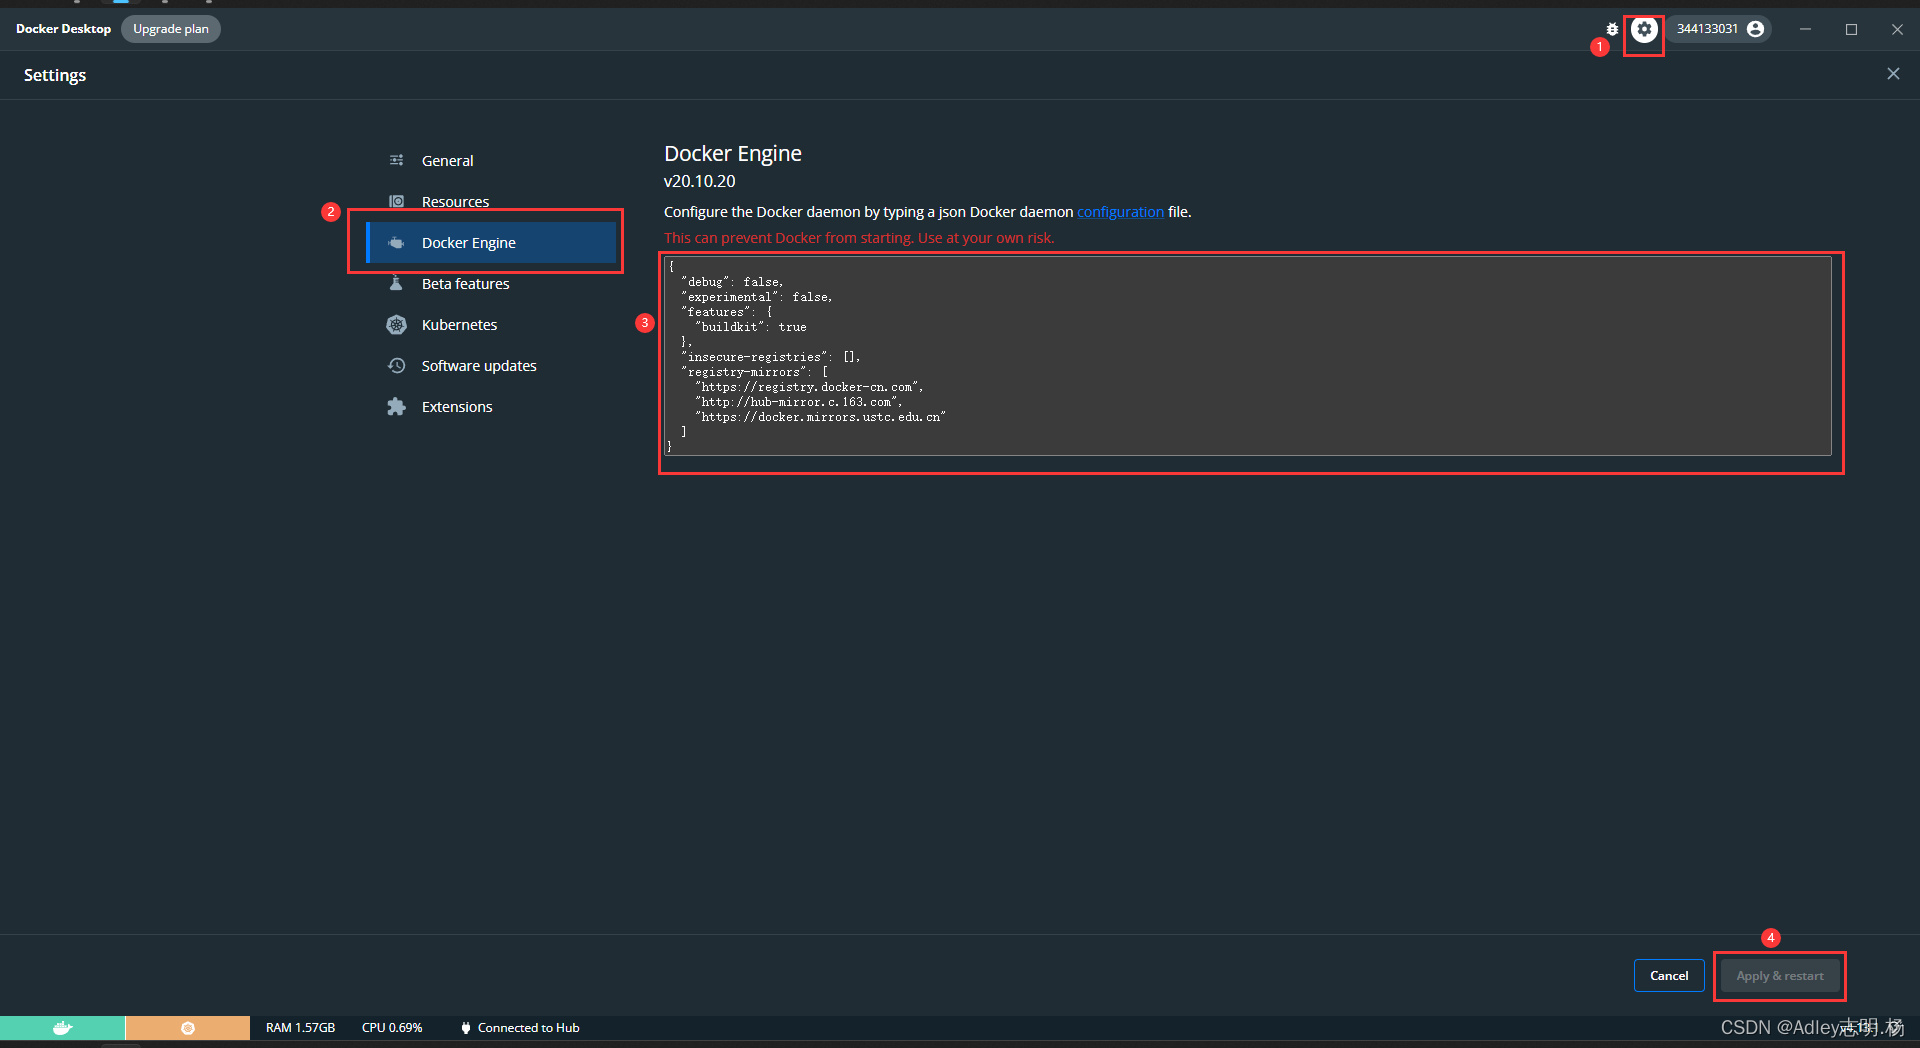Click the Extensions puzzle piece icon
Screen dimensions: 1920x1048
tap(397, 406)
